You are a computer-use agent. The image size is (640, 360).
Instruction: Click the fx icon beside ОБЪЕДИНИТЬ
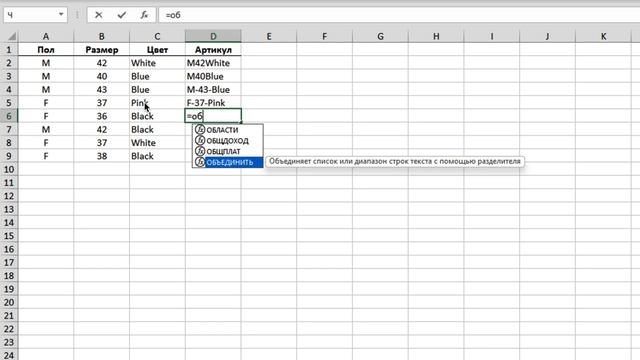pos(200,162)
